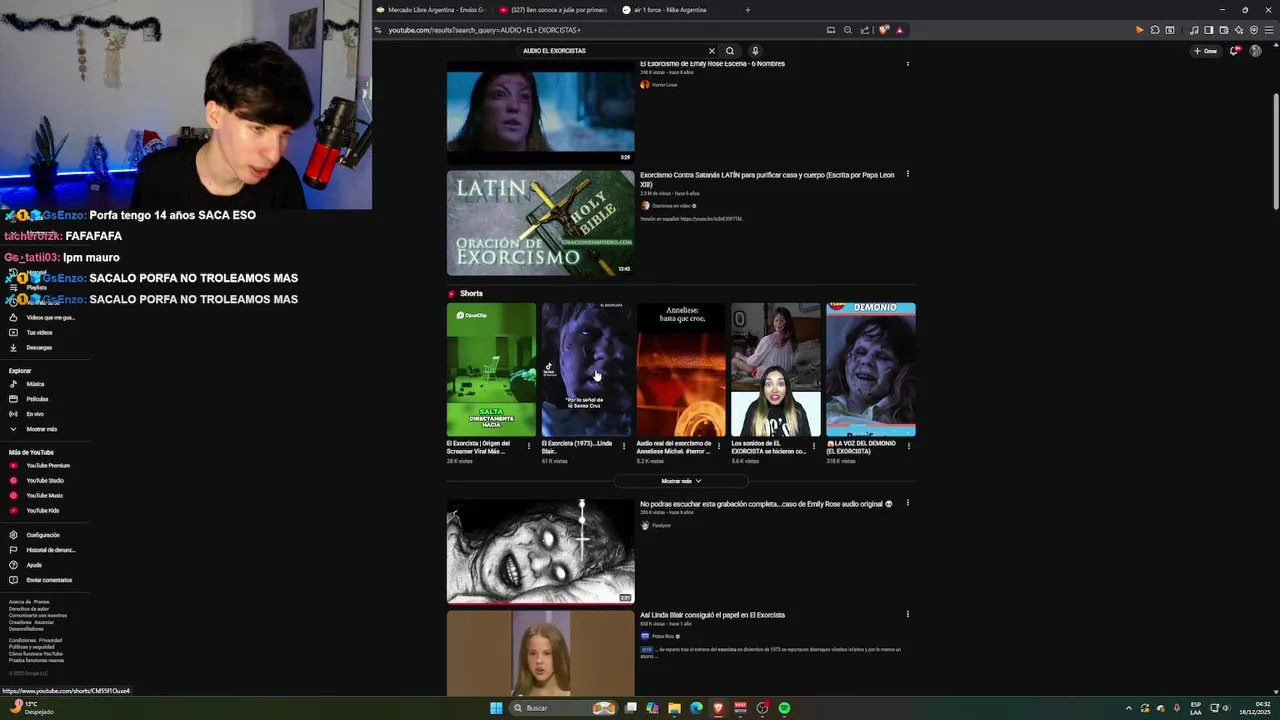Start voice search with the microphone icon

pos(755,51)
